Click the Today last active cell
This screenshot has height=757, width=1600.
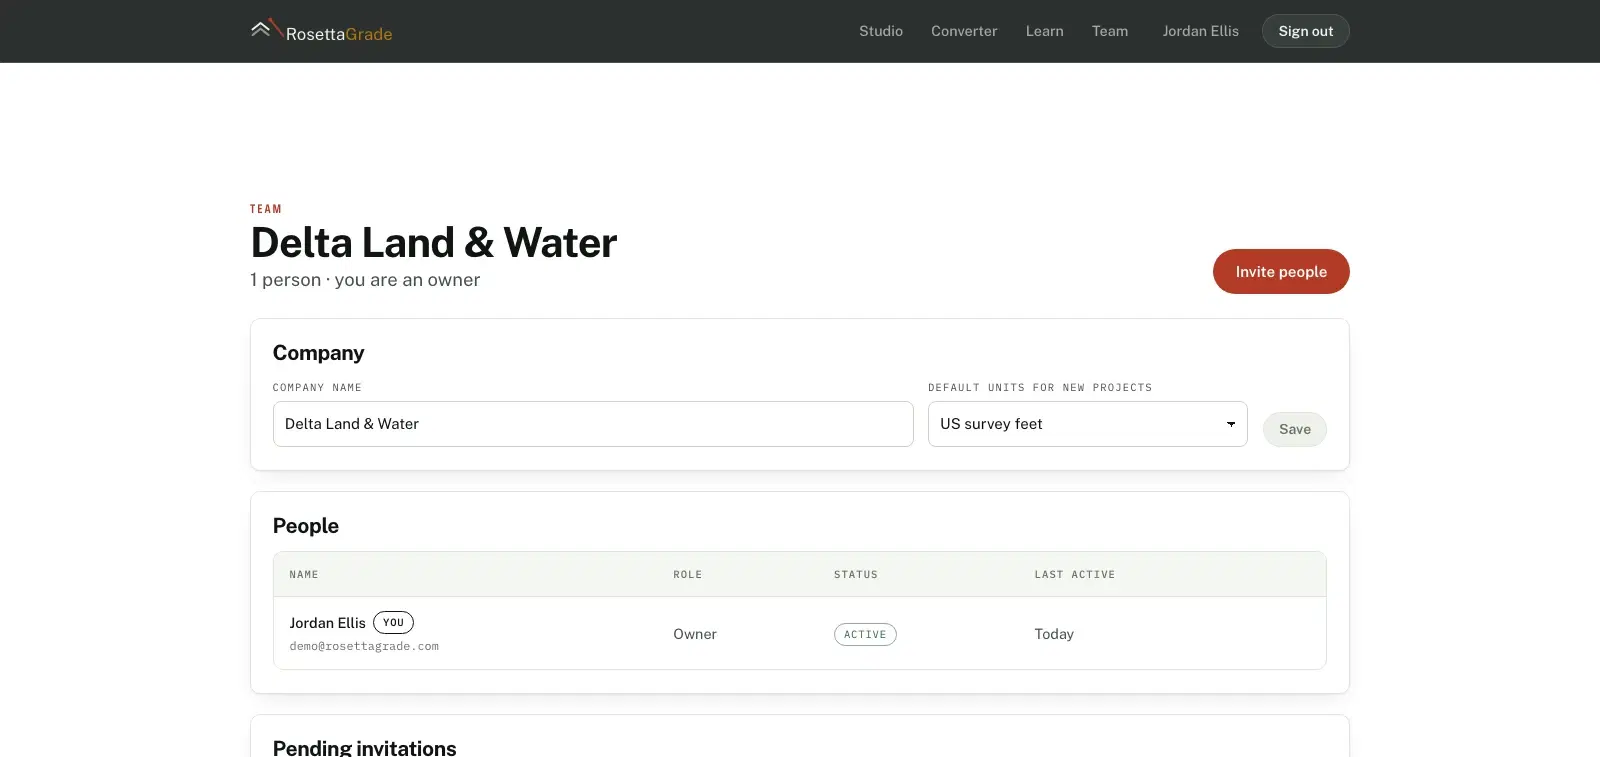(x=1054, y=634)
